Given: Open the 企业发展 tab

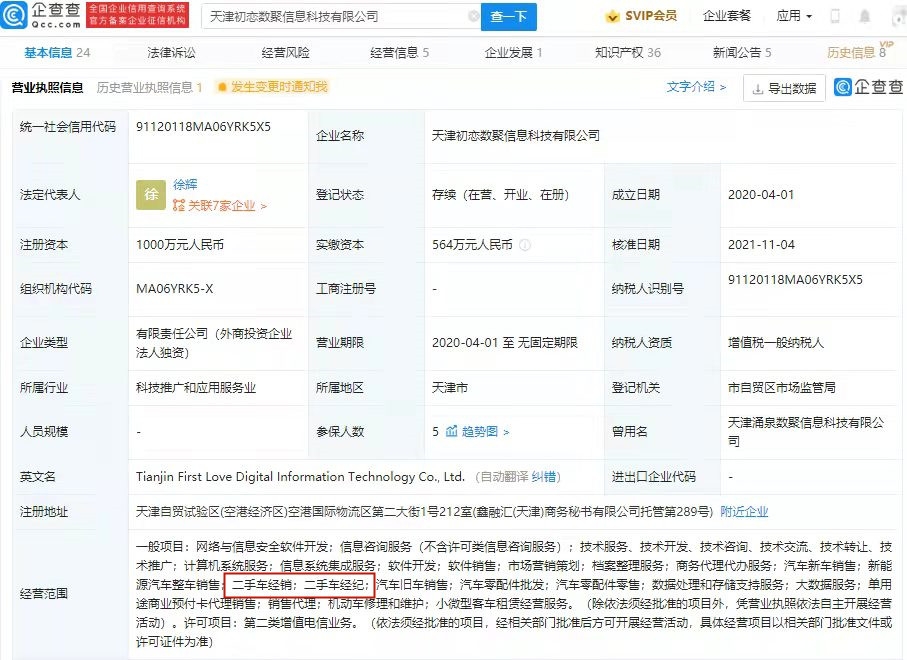Looking at the screenshot, I should click(513, 53).
